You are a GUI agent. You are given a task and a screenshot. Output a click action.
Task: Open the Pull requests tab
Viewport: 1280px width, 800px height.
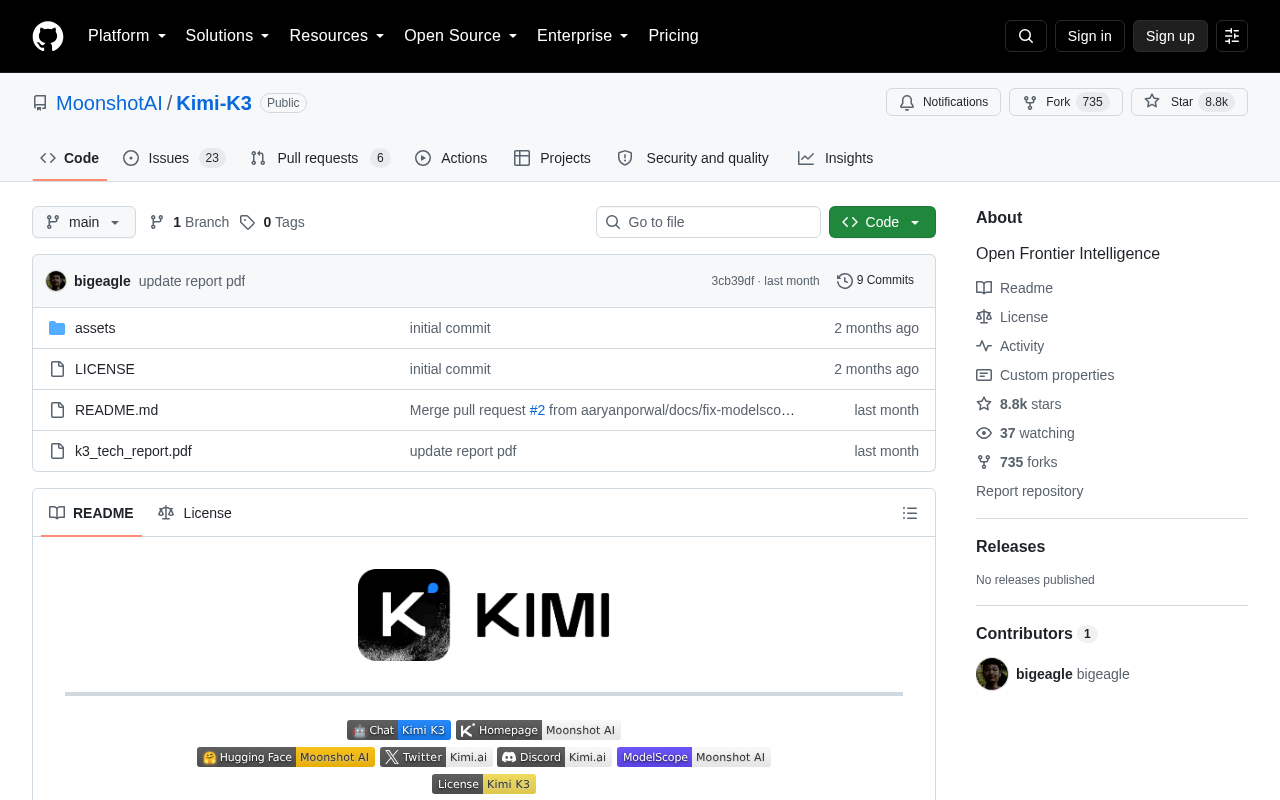(x=320, y=158)
